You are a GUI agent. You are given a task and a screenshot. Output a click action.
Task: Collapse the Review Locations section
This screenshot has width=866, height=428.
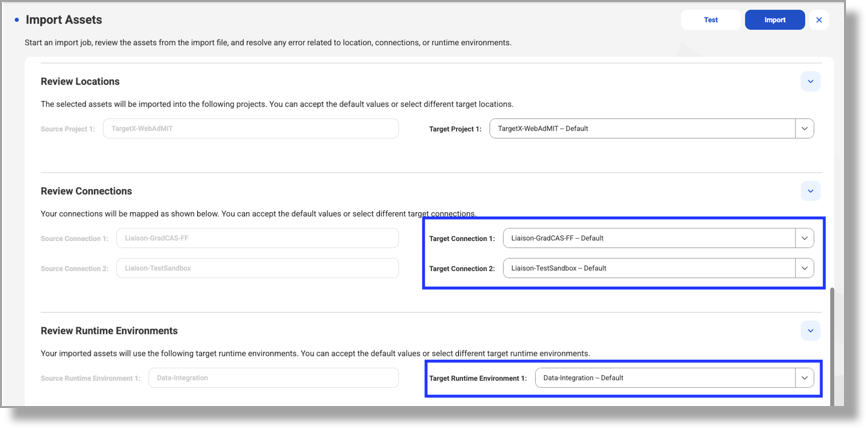pyautogui.click(x=810, y=81)
